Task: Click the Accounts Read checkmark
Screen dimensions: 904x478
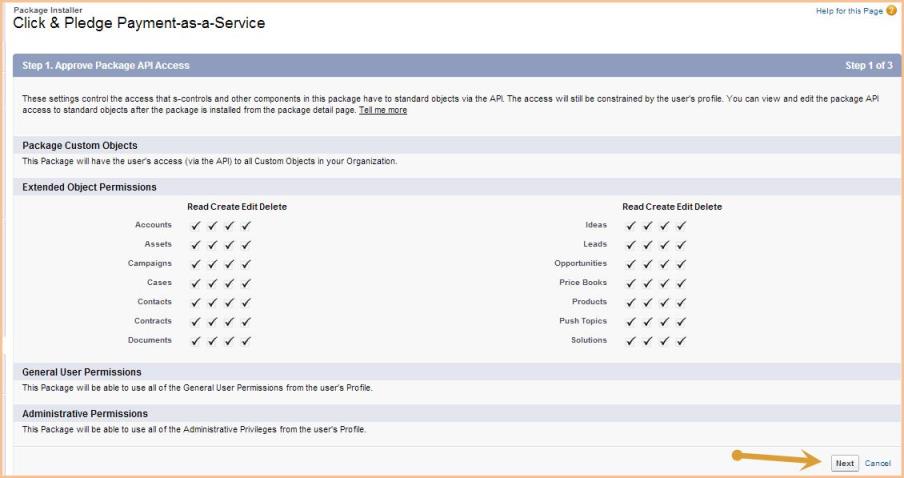Action: (x=196, y=225)
